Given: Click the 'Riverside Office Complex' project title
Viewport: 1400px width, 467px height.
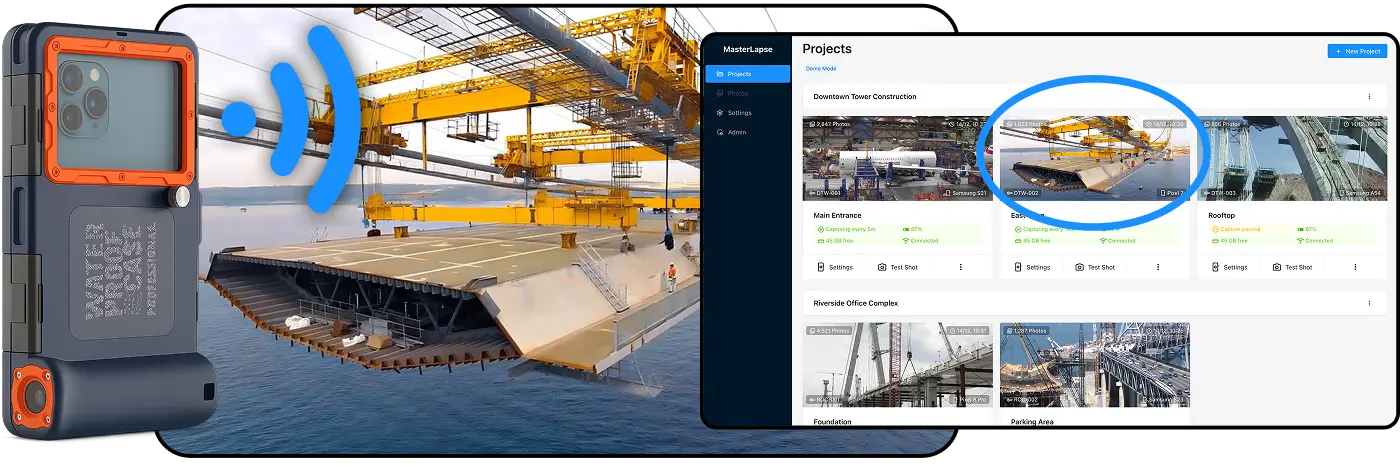Looking at the screenshot, I should click(856, 303).
